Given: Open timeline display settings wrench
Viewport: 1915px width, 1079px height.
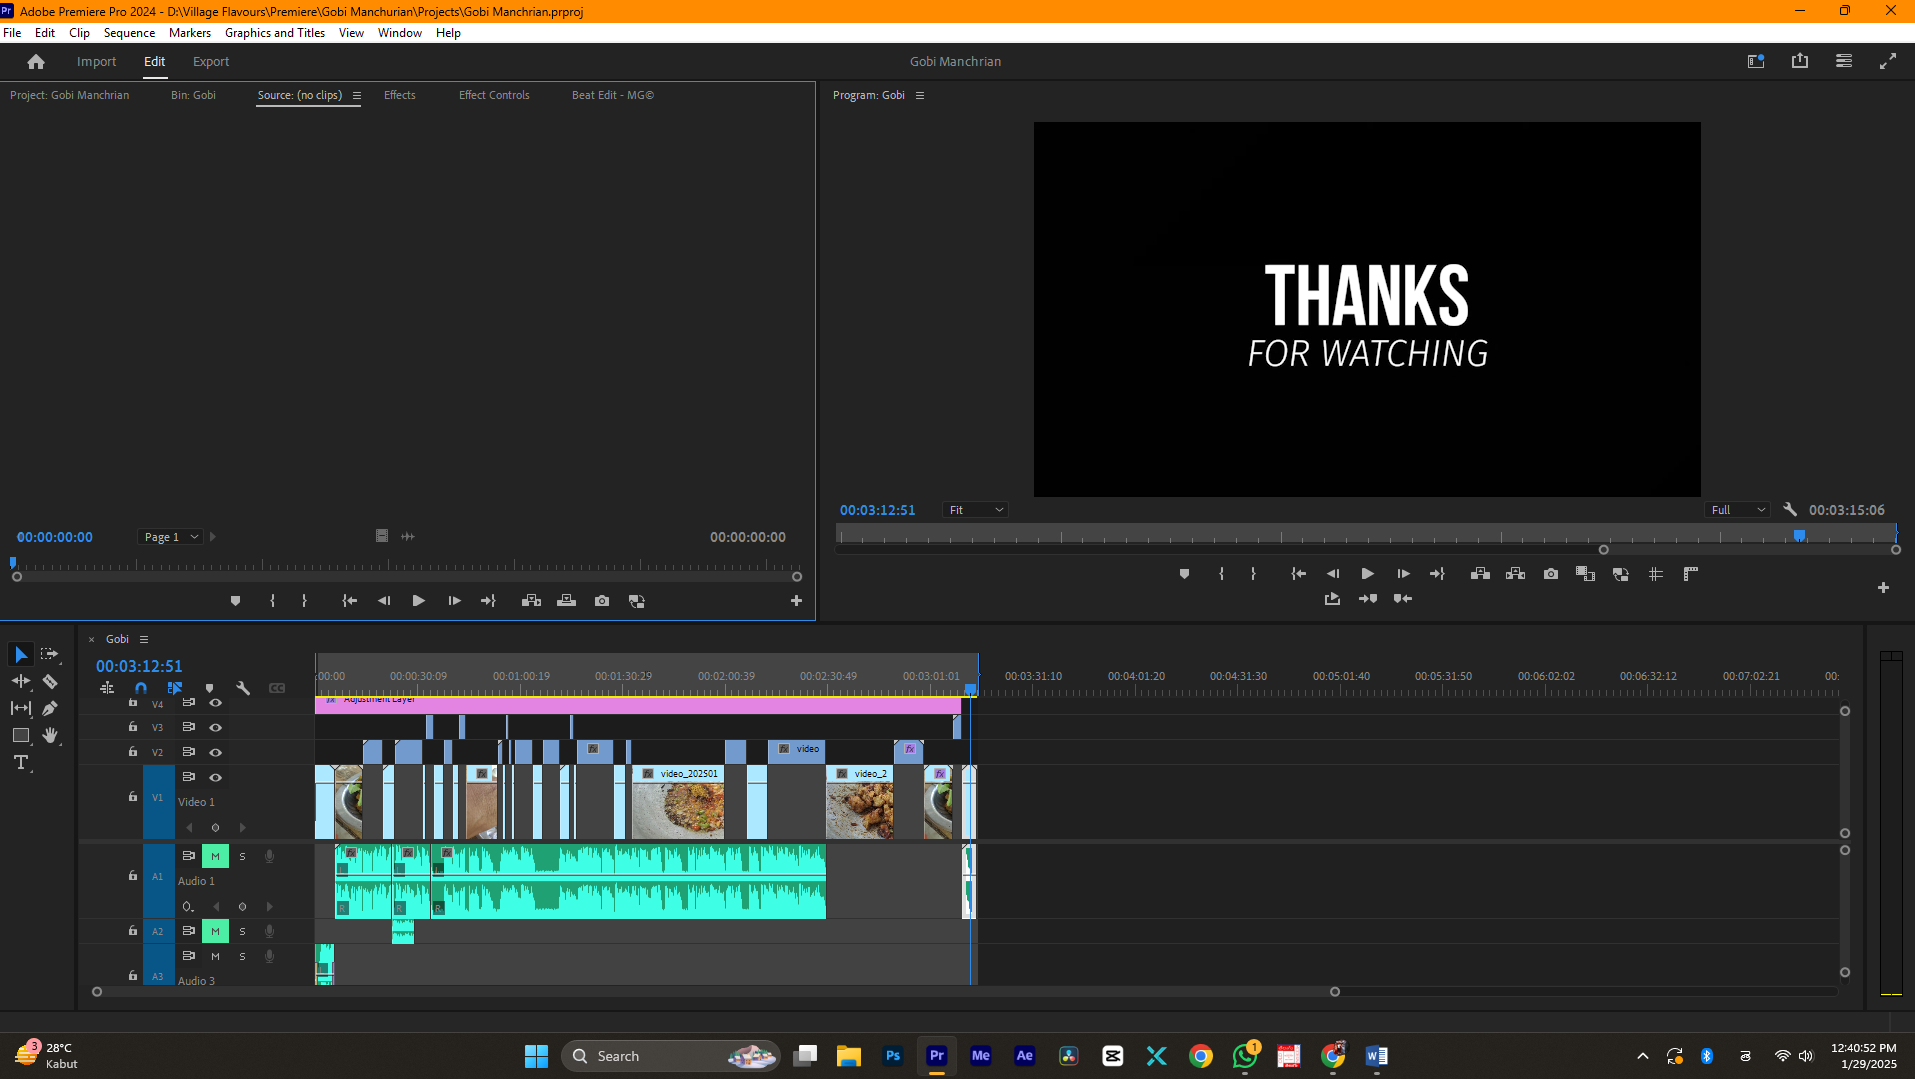Looking at the screenshot, I should 243,688.
